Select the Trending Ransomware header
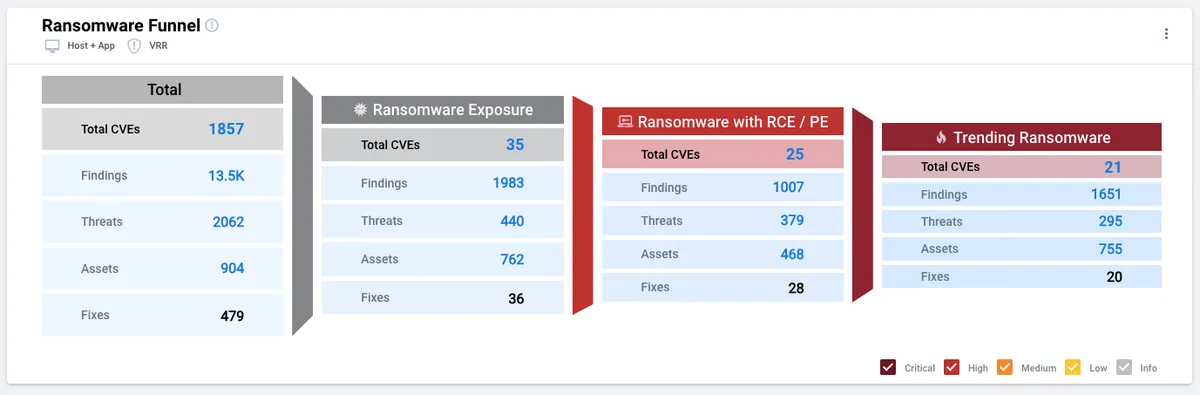 pos(1021,138)
